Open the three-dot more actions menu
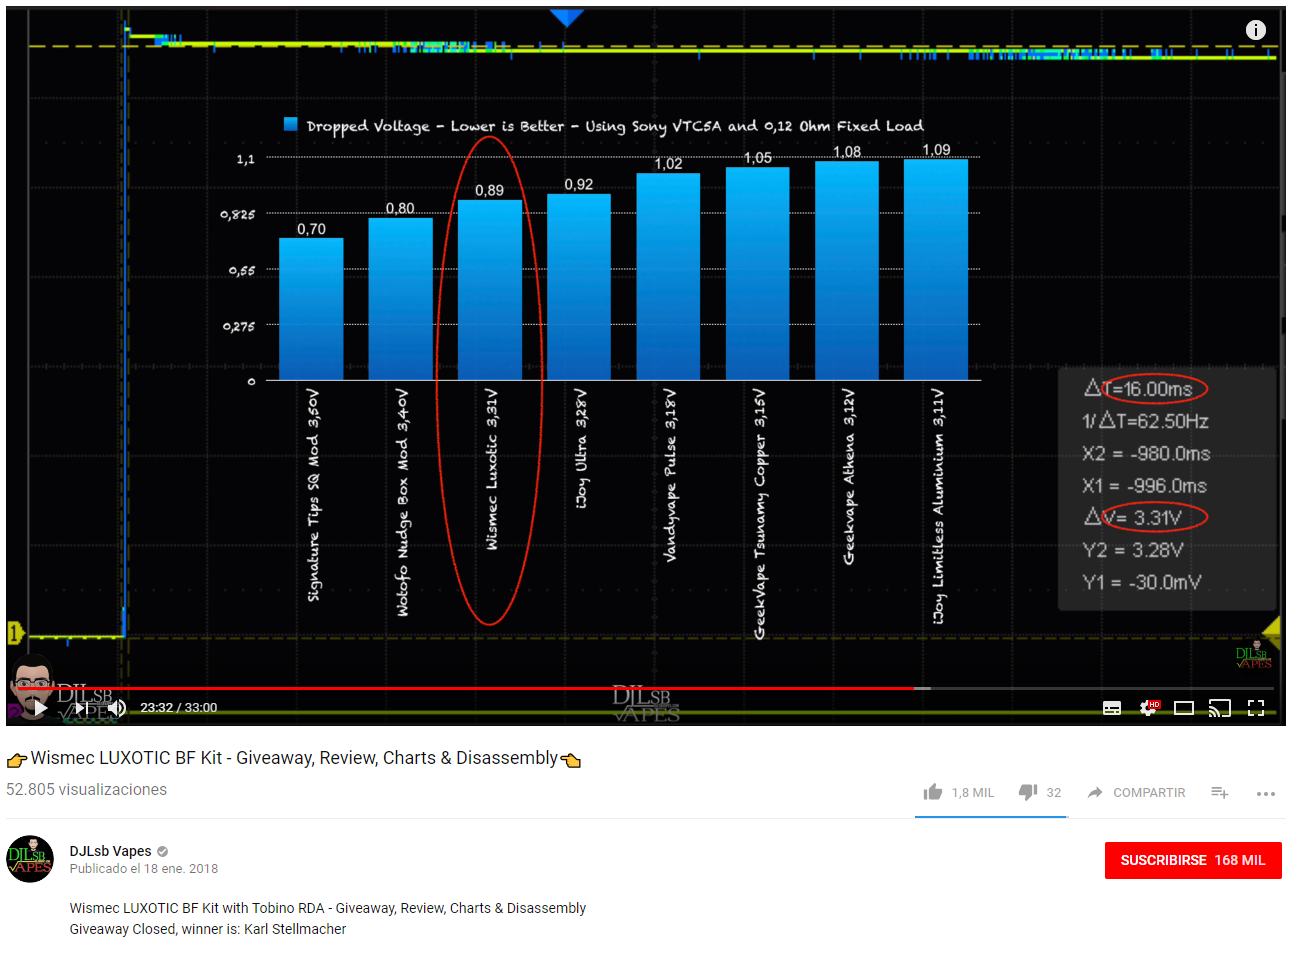Viewport: 1291px width, 964px height. coord(1266,793)
